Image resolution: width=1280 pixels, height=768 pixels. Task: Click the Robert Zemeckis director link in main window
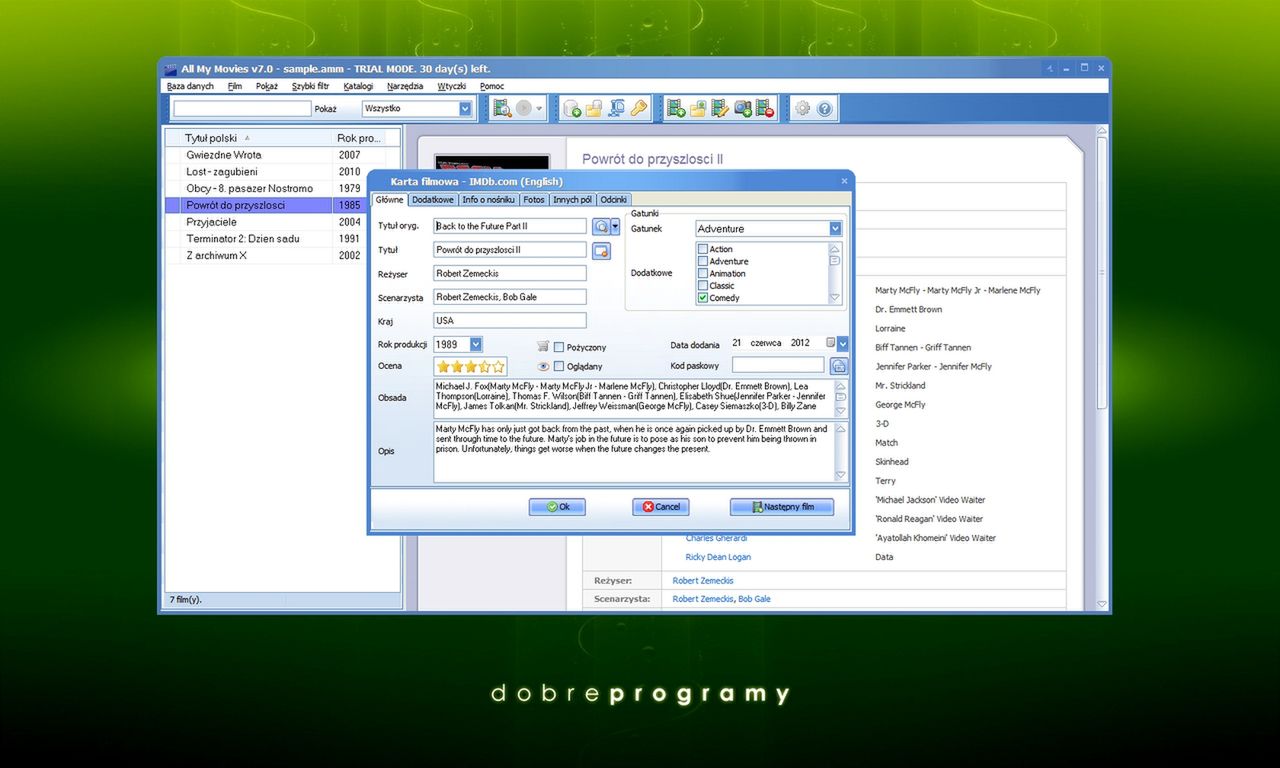tap(703, 580)
